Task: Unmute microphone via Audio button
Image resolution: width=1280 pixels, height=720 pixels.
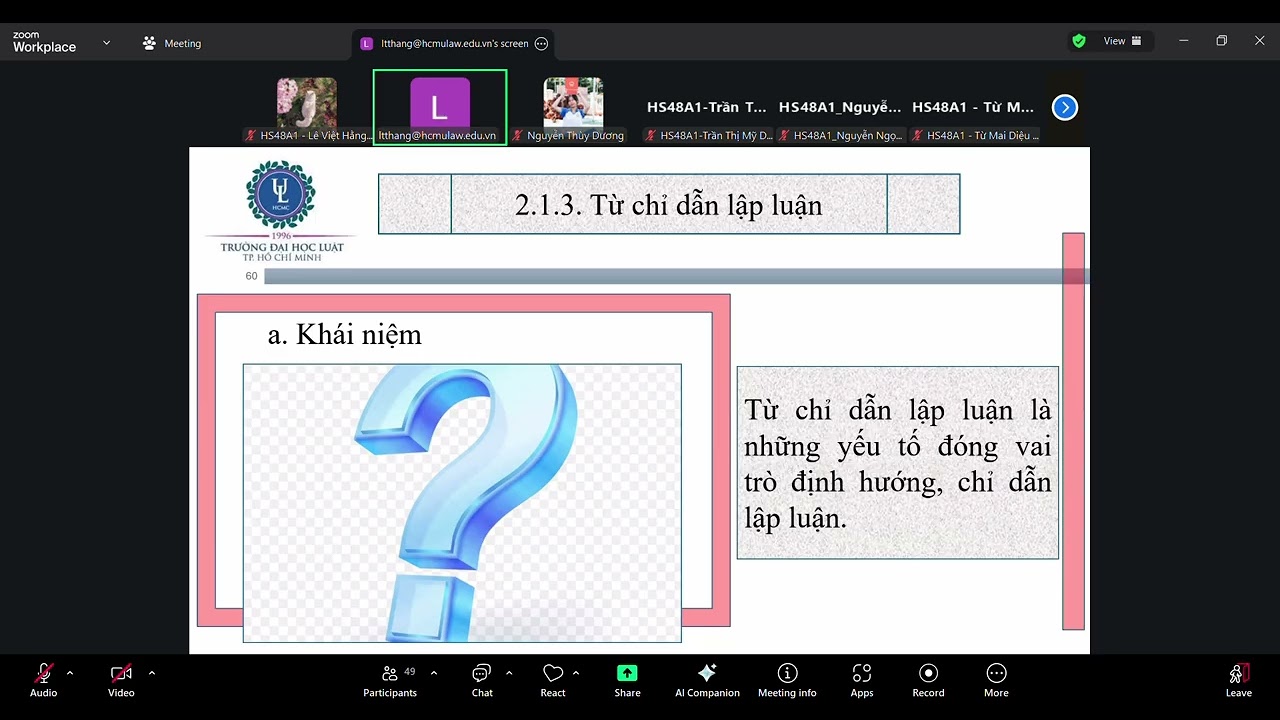Action: pos(43,680)
